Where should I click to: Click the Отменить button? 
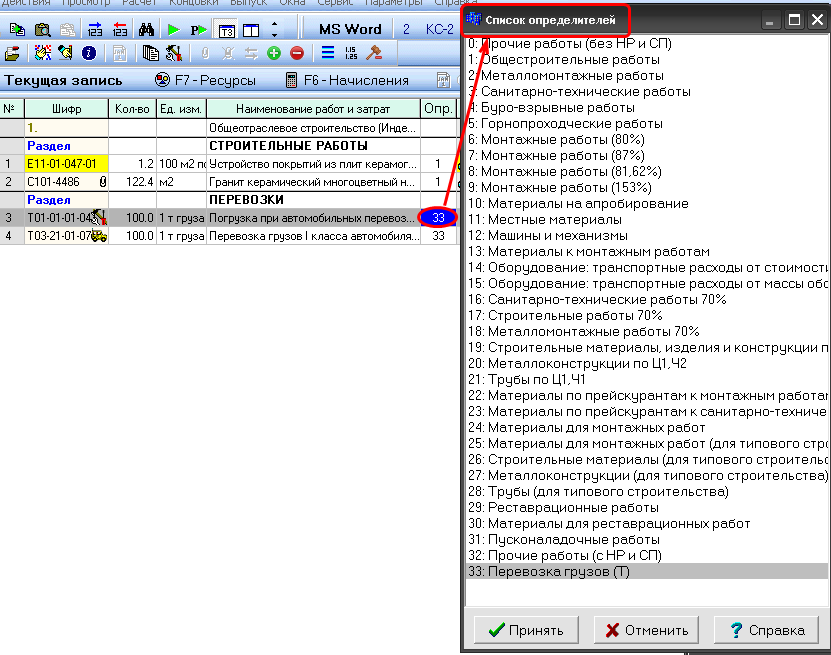[646, 630]
